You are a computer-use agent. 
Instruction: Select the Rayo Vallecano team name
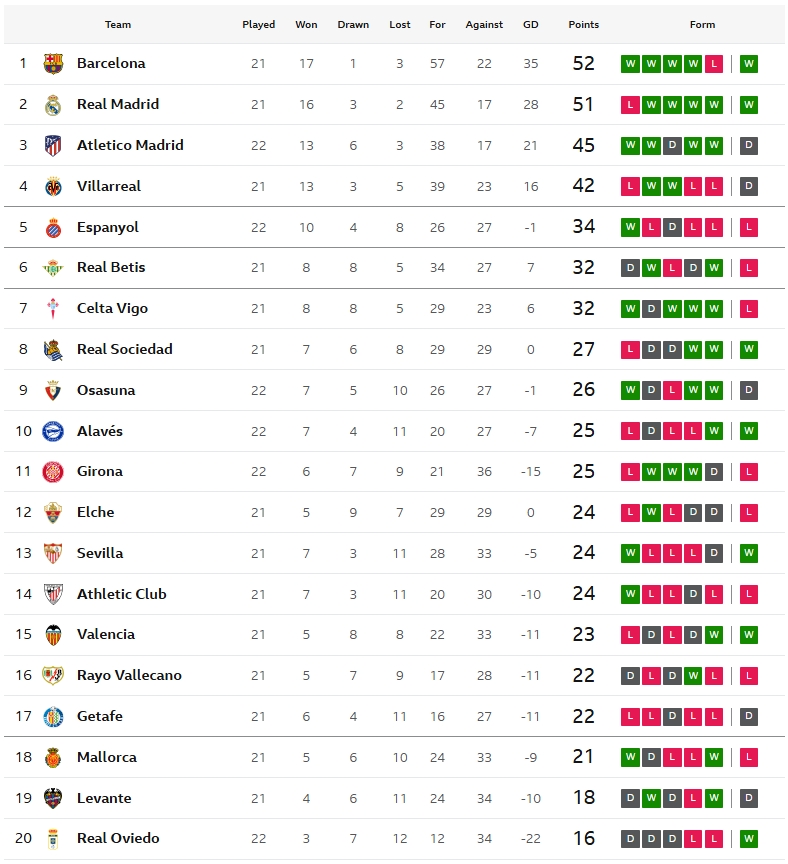tap(129, 675)
